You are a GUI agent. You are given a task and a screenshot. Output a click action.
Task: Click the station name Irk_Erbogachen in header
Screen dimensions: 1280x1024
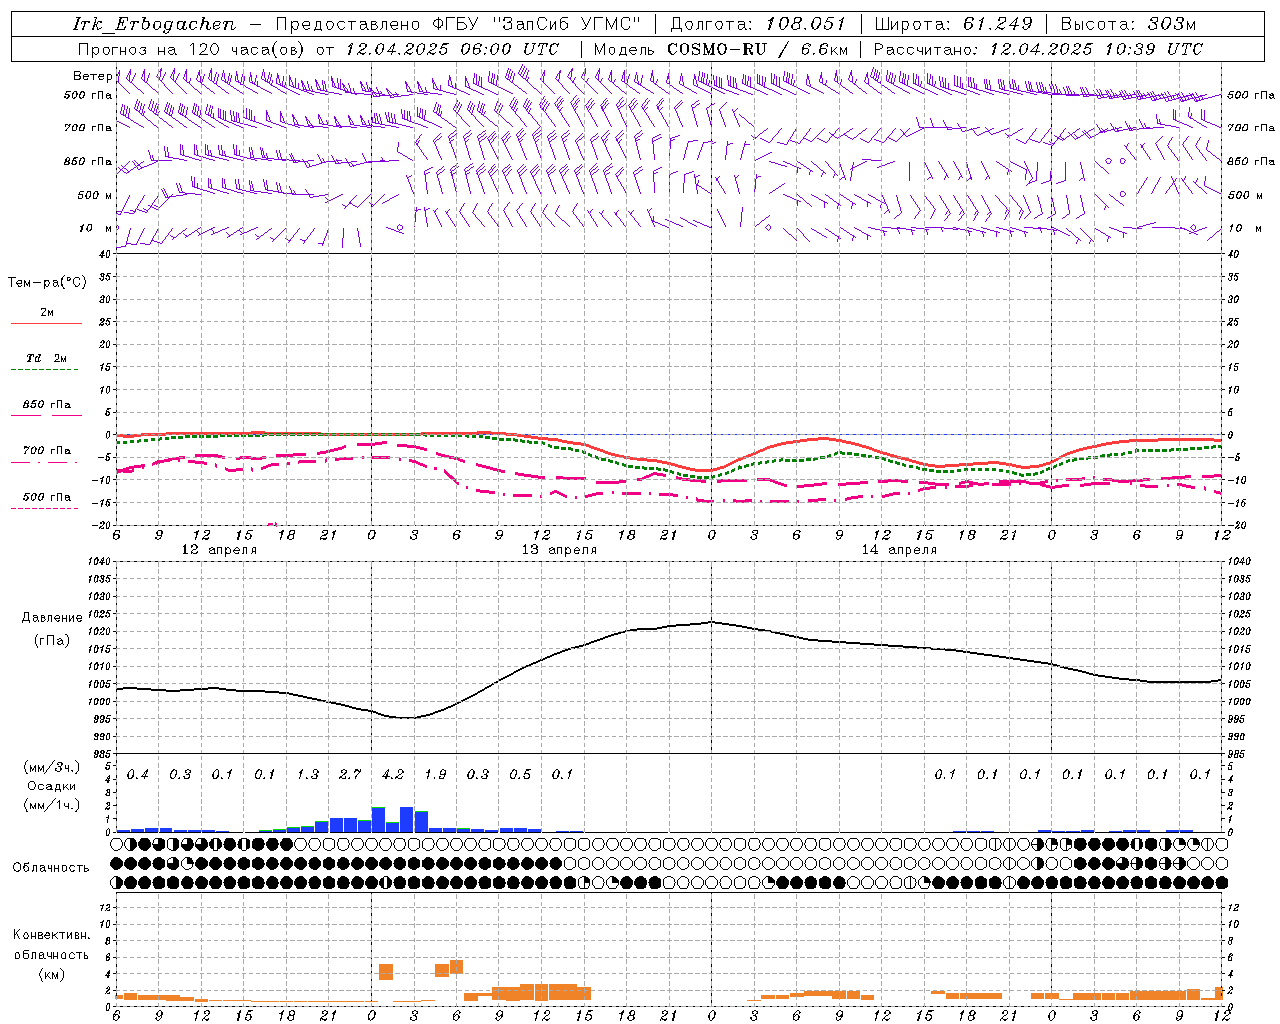coord(154,24)
